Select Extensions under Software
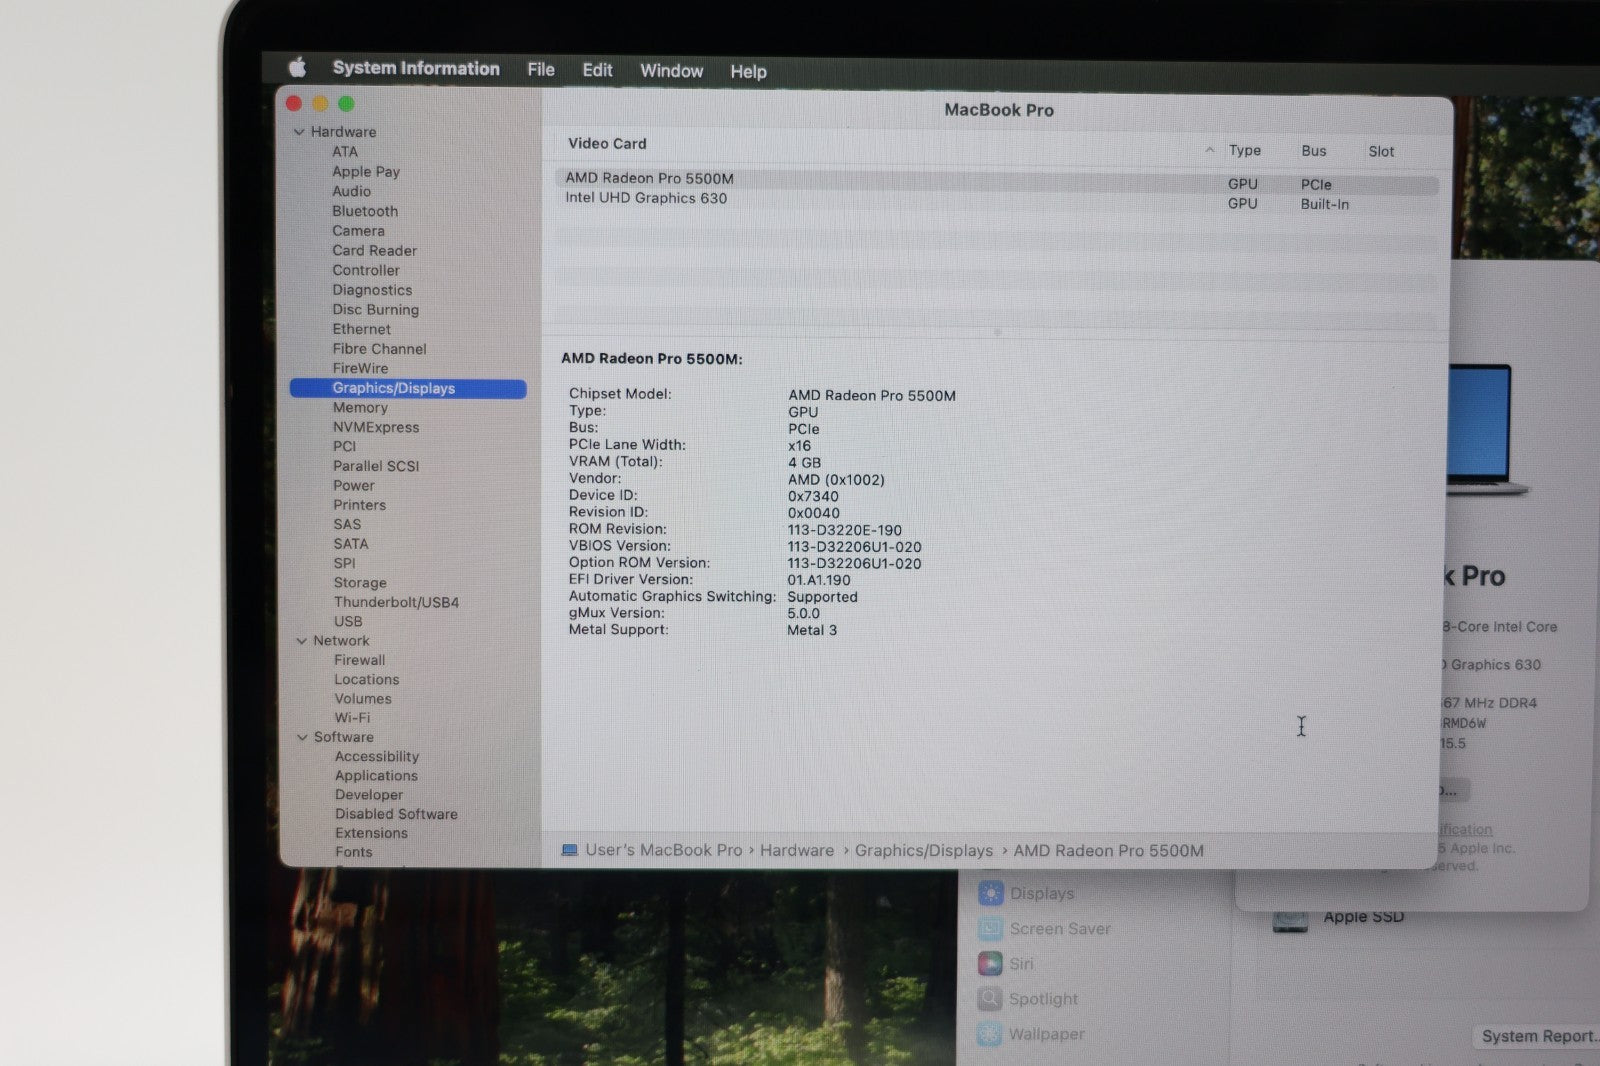The width and height of the screenshot is (1600, 1066). pos(371,833)
